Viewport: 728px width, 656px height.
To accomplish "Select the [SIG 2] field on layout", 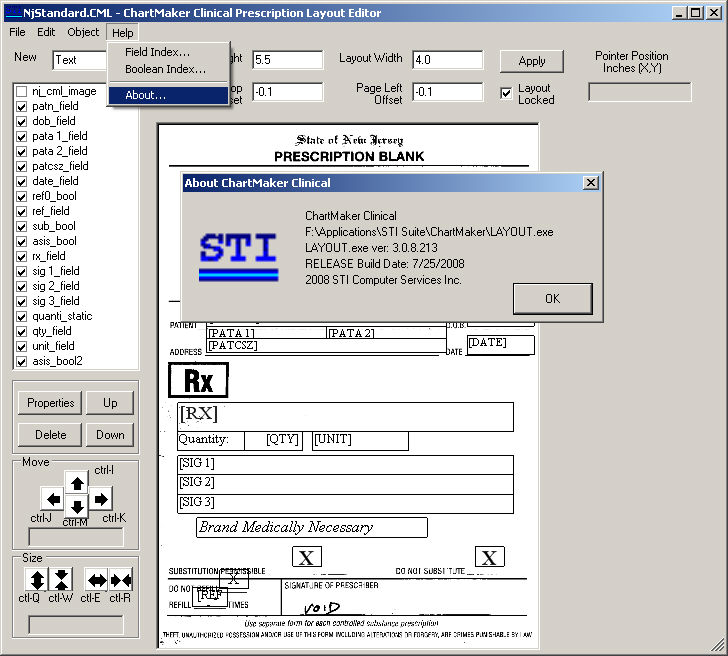I will 345,484.
